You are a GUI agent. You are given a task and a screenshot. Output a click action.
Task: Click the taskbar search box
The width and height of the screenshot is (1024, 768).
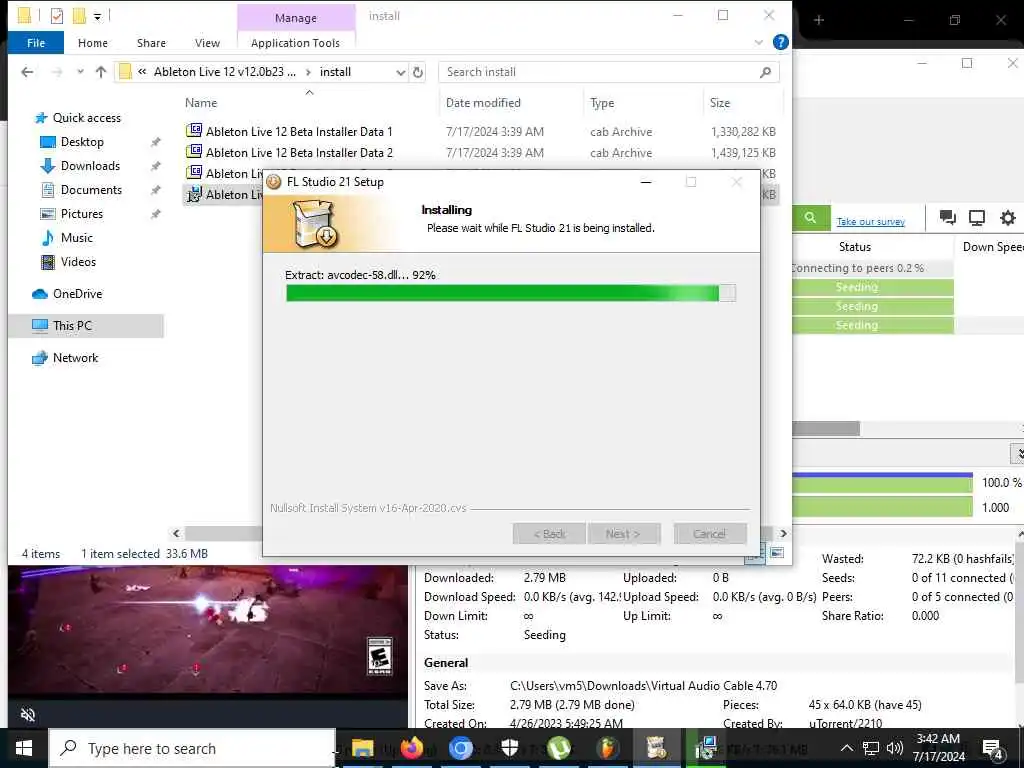click(192, 748)
